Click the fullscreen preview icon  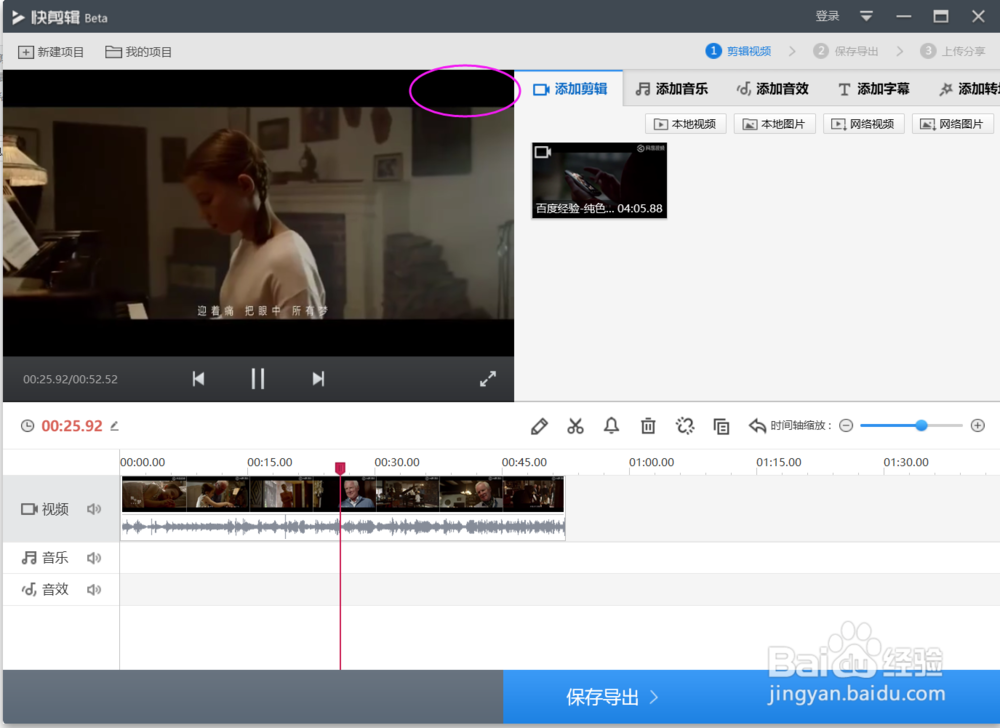click(x=487, y=379)
